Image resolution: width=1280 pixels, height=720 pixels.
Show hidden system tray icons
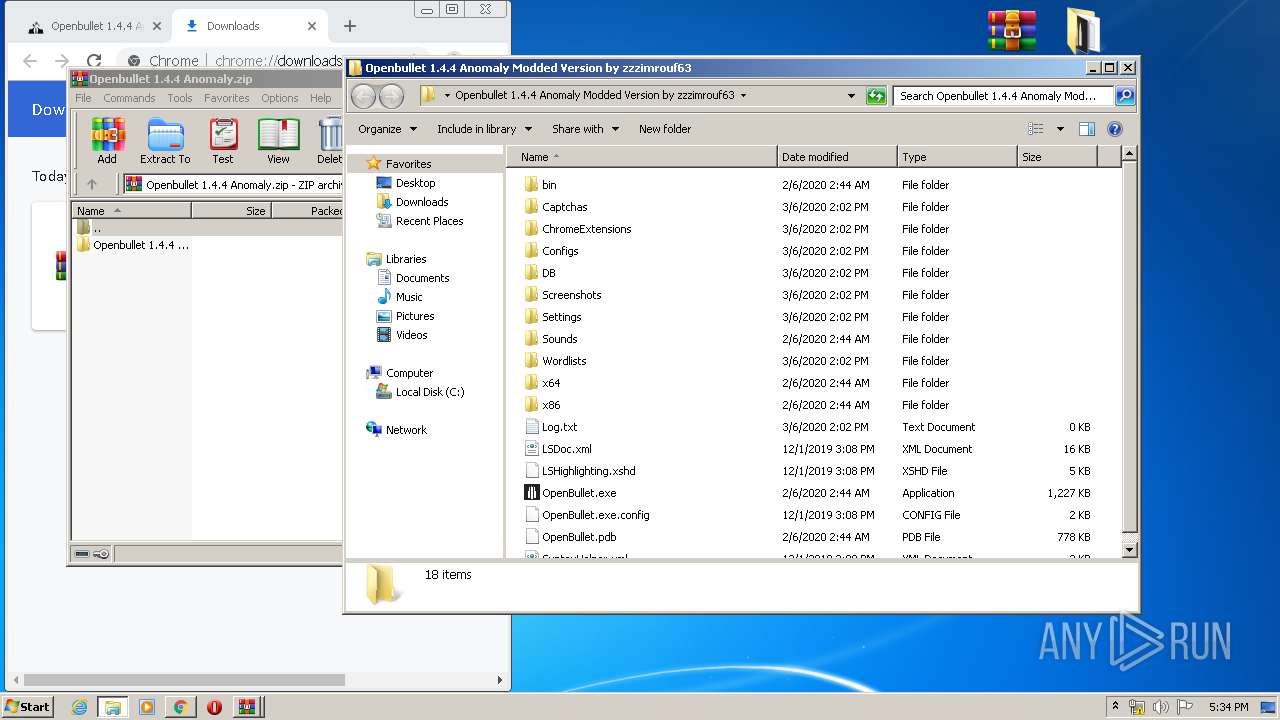[x=1116, y=707]
